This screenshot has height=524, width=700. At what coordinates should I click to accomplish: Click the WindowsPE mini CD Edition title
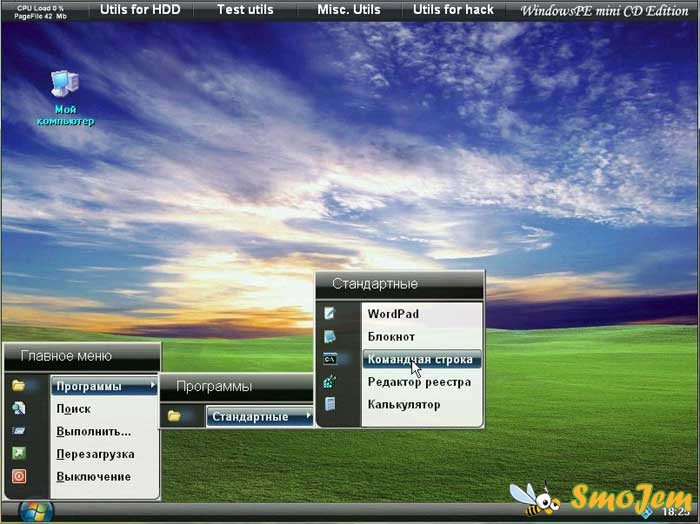point(604,11)
